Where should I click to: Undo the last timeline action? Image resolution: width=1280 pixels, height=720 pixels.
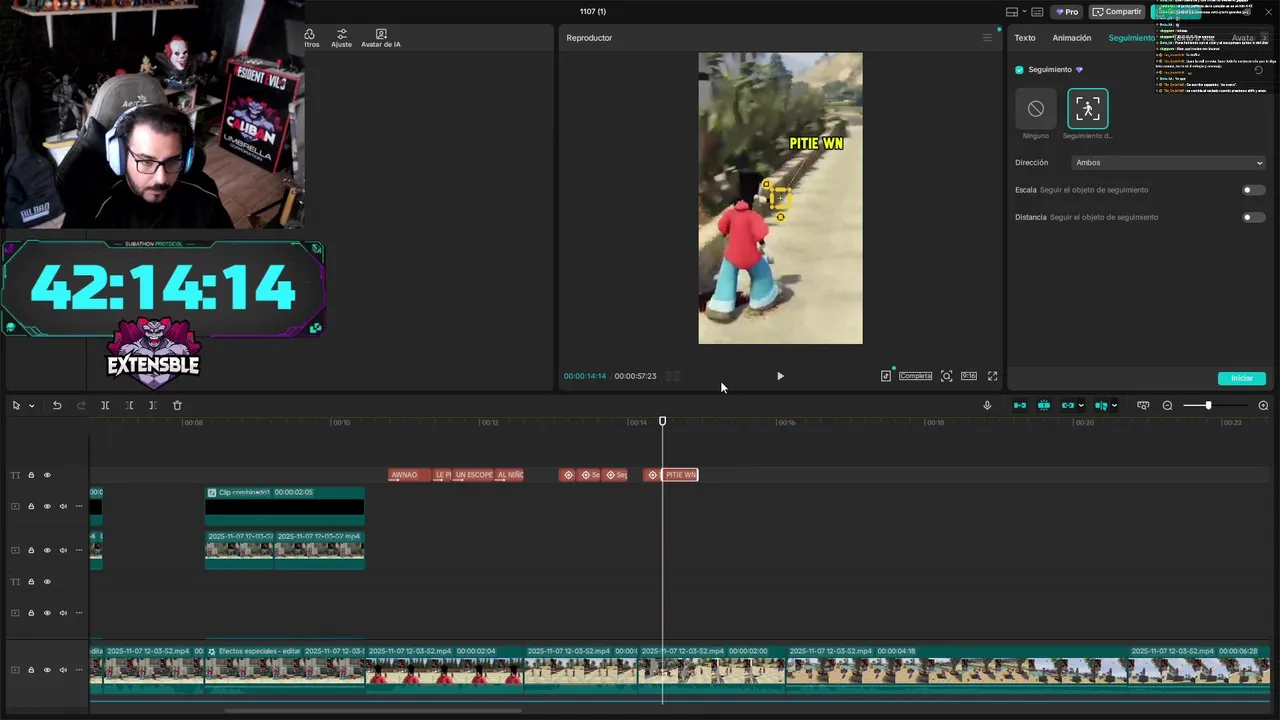click(x=57, y=405)
